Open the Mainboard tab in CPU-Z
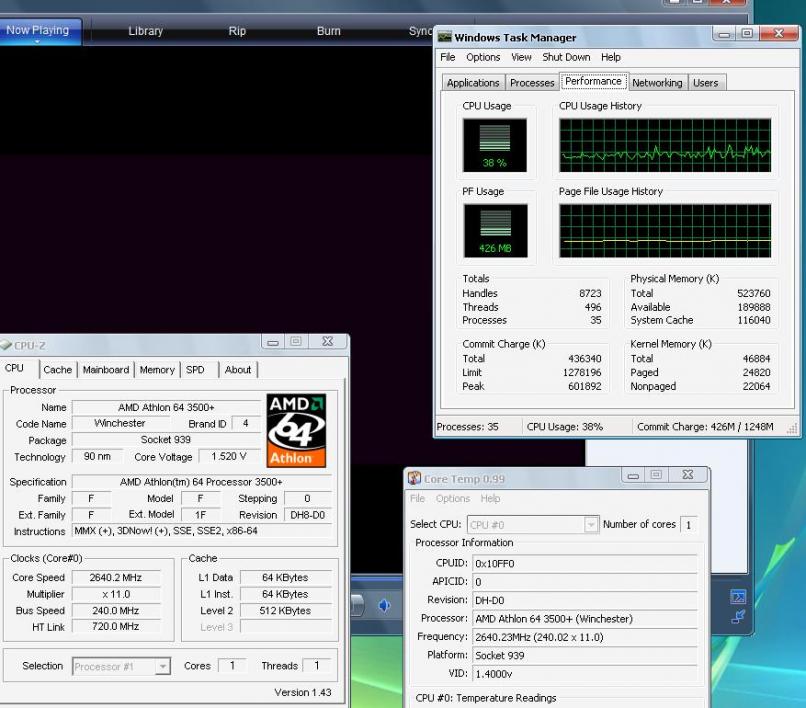Viewport: 806px width, 708px height. coord(106,370)
